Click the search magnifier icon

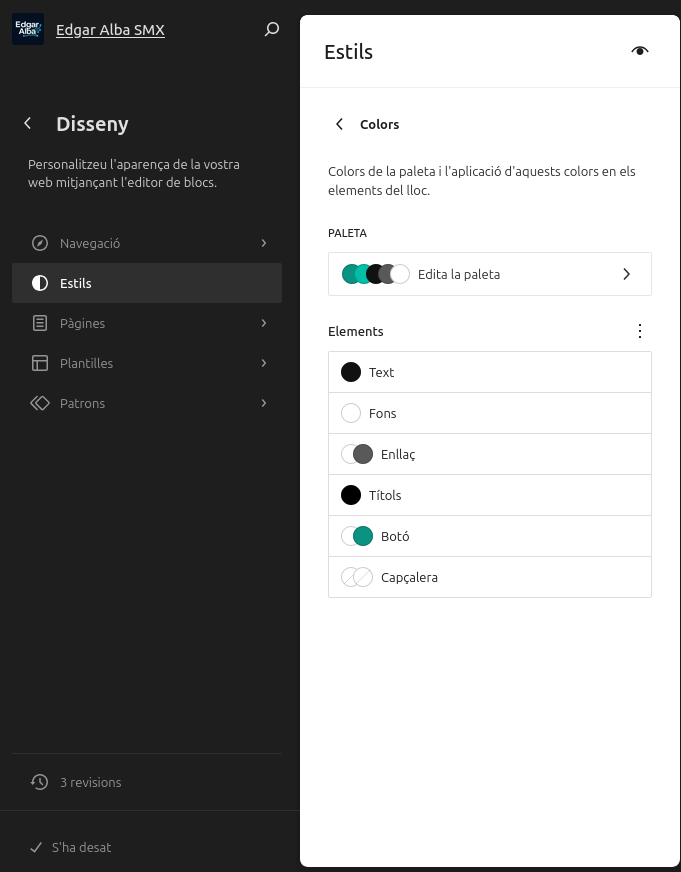[x=271, y=30]
